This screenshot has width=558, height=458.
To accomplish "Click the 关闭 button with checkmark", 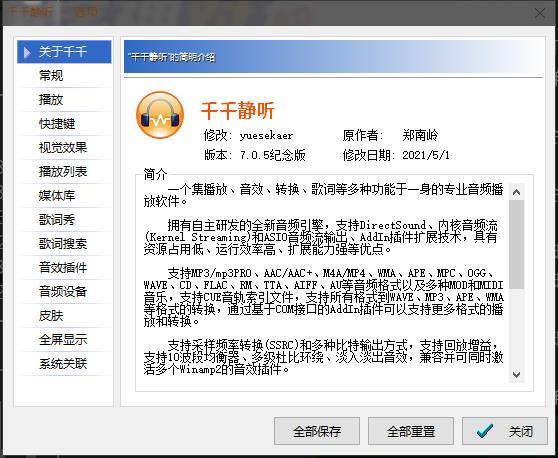I will pos(505,431).
